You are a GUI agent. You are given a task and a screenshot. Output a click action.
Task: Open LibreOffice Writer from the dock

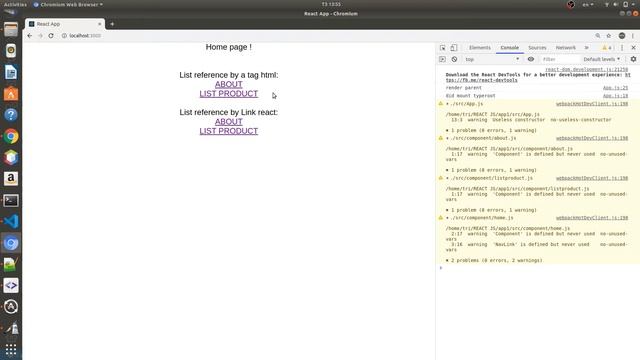[11, 73]
